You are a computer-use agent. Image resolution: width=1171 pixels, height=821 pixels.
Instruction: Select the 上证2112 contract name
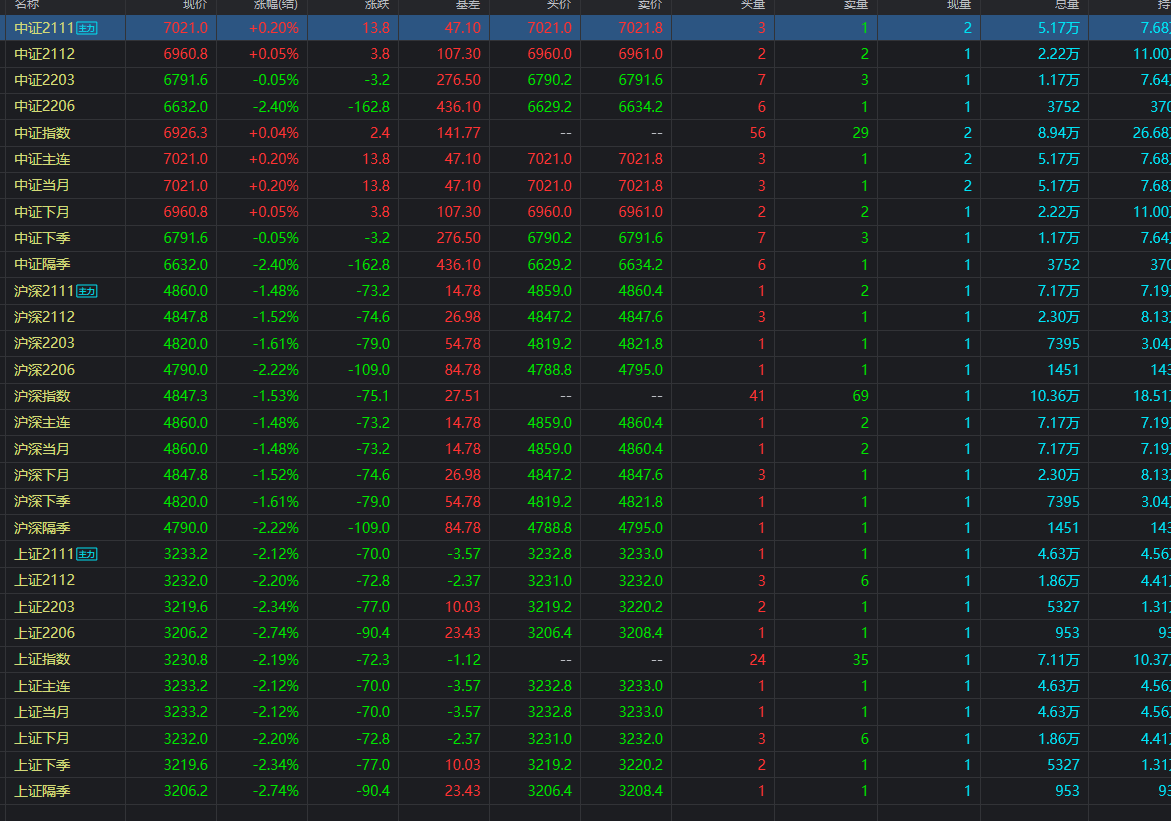point(44,580)
